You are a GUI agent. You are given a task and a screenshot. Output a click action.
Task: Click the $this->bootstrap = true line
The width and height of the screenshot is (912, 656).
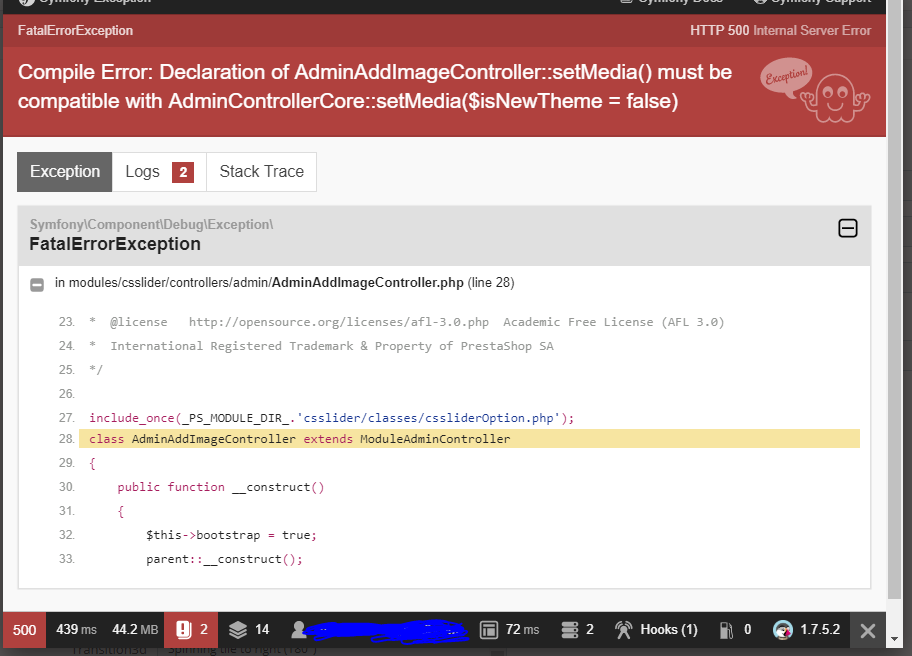coord(231,535)
